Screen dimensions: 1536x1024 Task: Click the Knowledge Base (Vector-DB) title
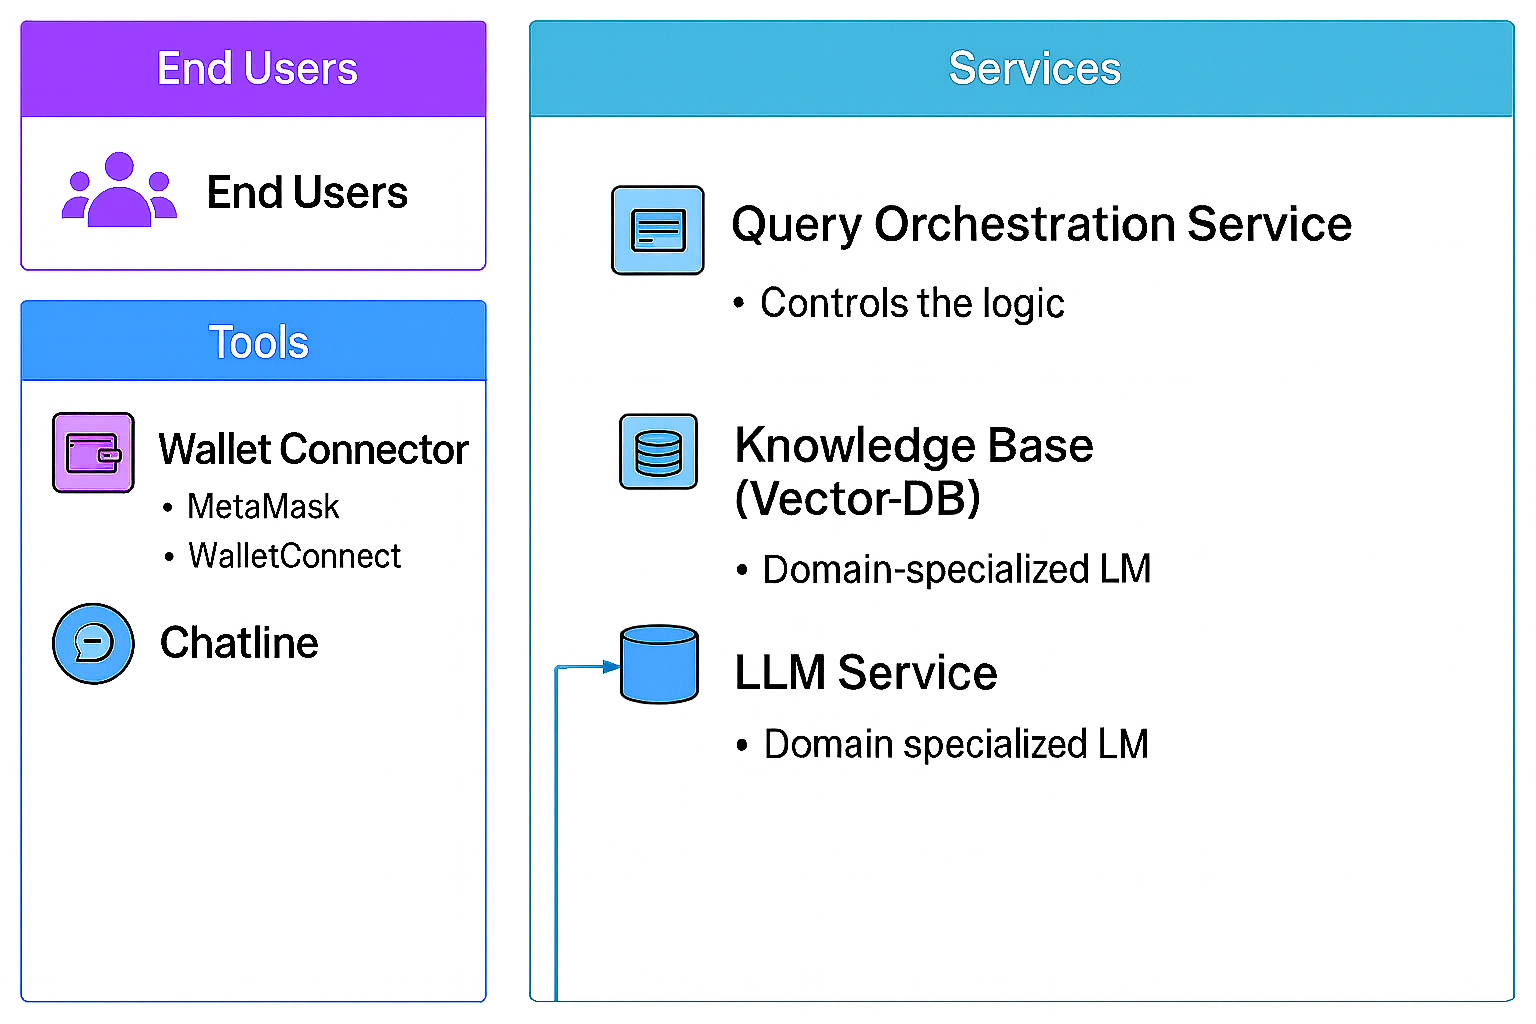(912, 471)
